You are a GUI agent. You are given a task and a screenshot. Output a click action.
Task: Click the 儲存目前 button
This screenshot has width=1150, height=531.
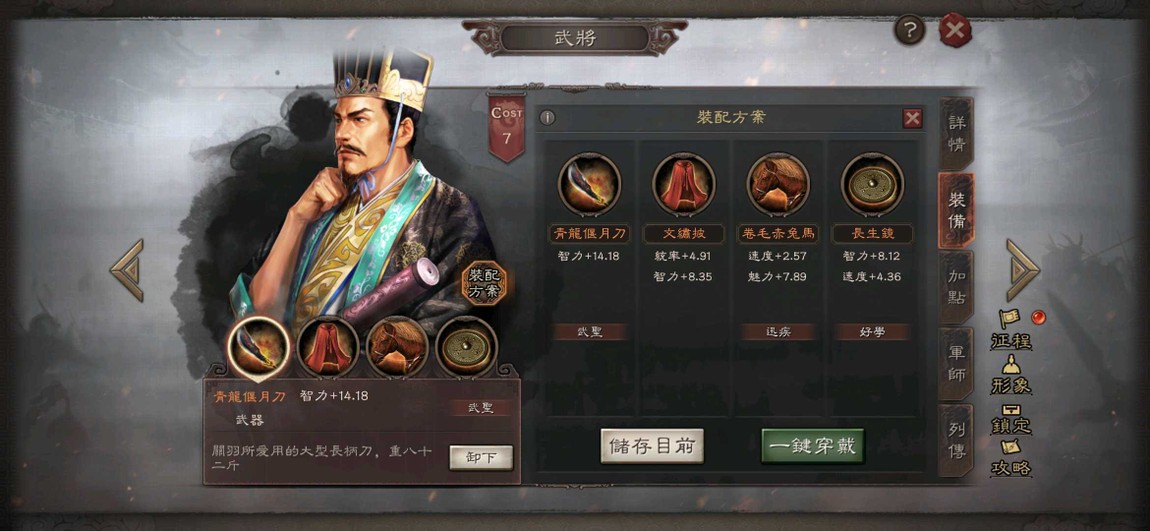click(x=652, y=446)
